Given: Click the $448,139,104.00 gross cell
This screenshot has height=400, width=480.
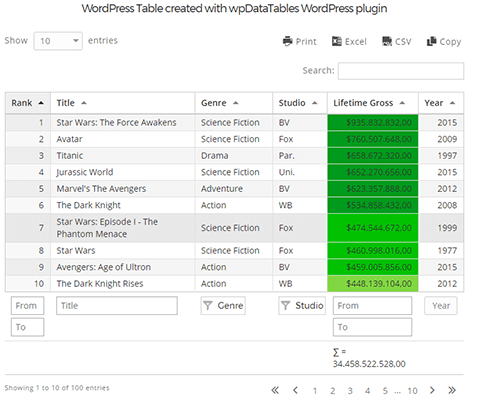Looking at the screenshot, I should (x=373, y=284).
